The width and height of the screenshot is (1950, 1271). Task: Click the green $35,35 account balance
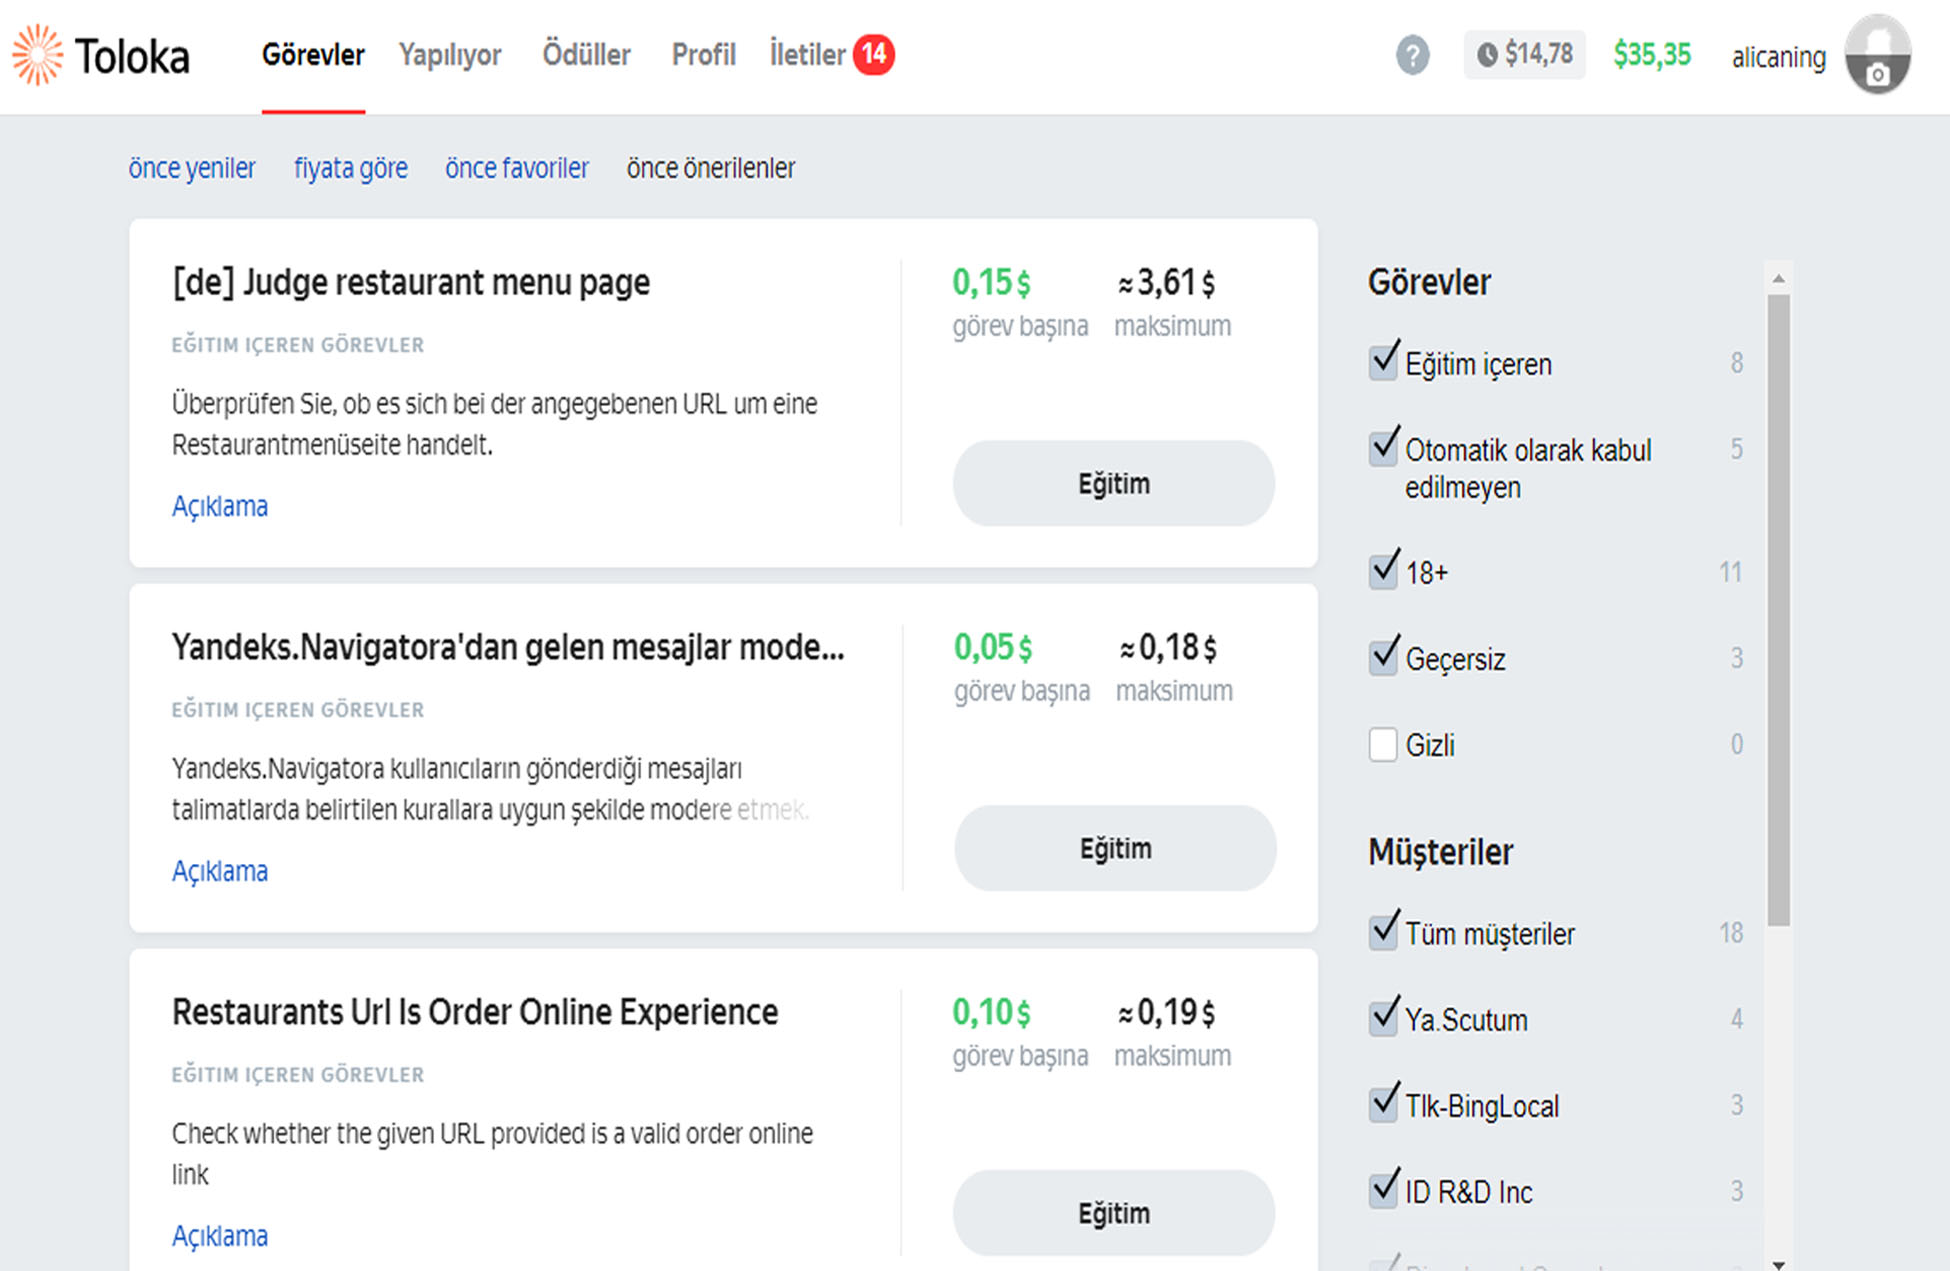(1651, 55)
